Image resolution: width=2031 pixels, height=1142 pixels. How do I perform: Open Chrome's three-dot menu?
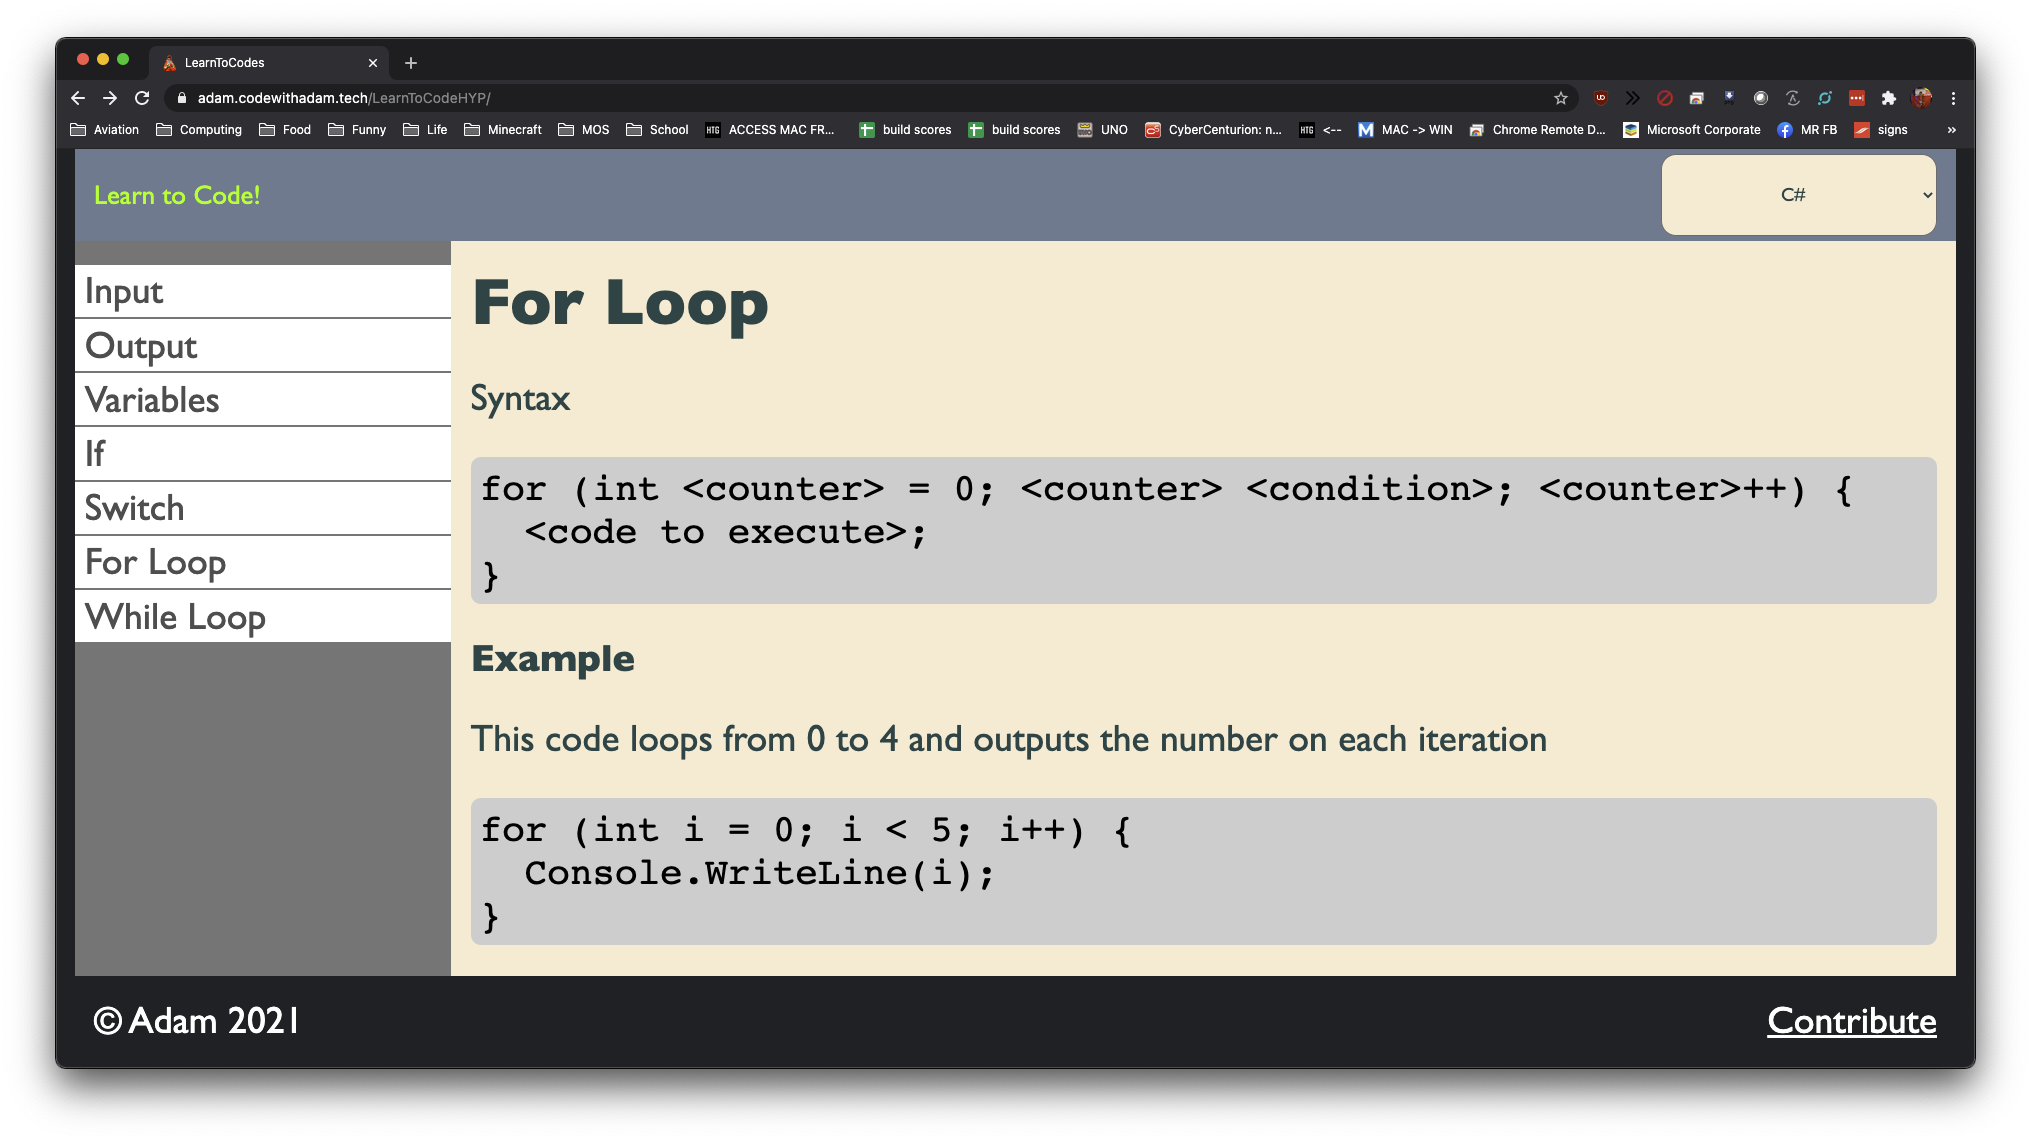[1953, 98]
